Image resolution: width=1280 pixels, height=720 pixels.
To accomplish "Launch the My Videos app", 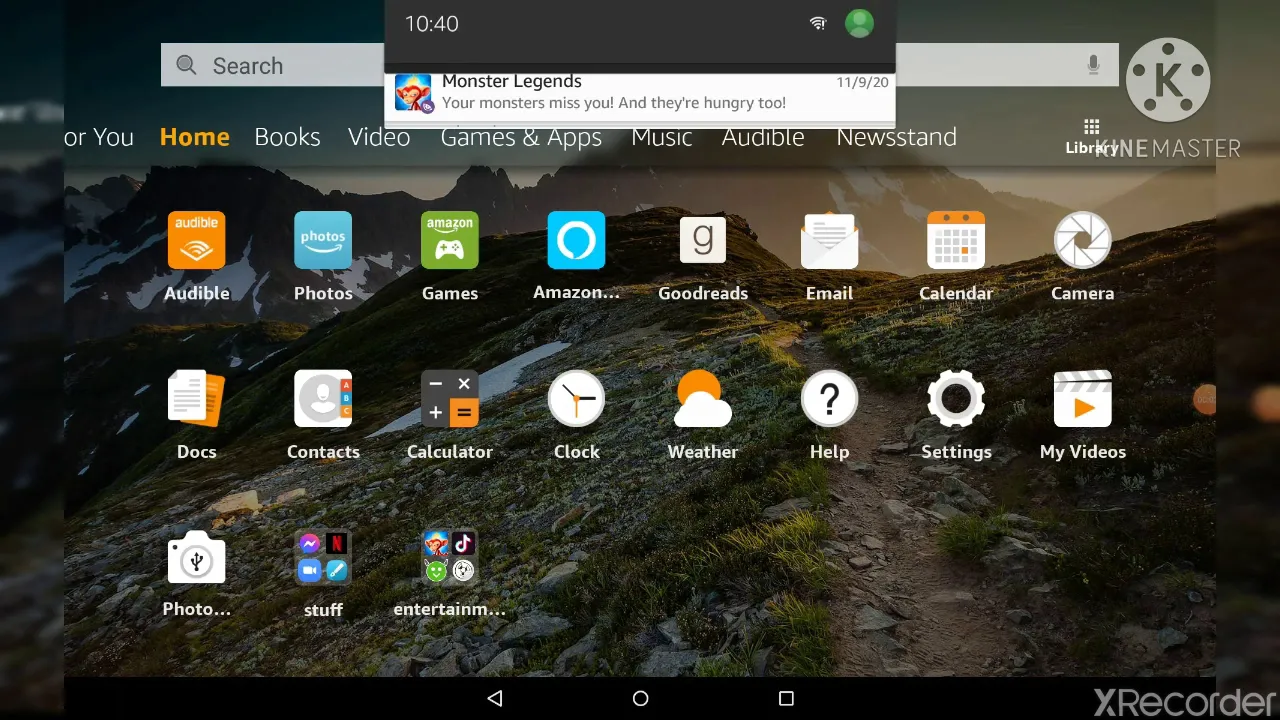I will pos(1083,398).
